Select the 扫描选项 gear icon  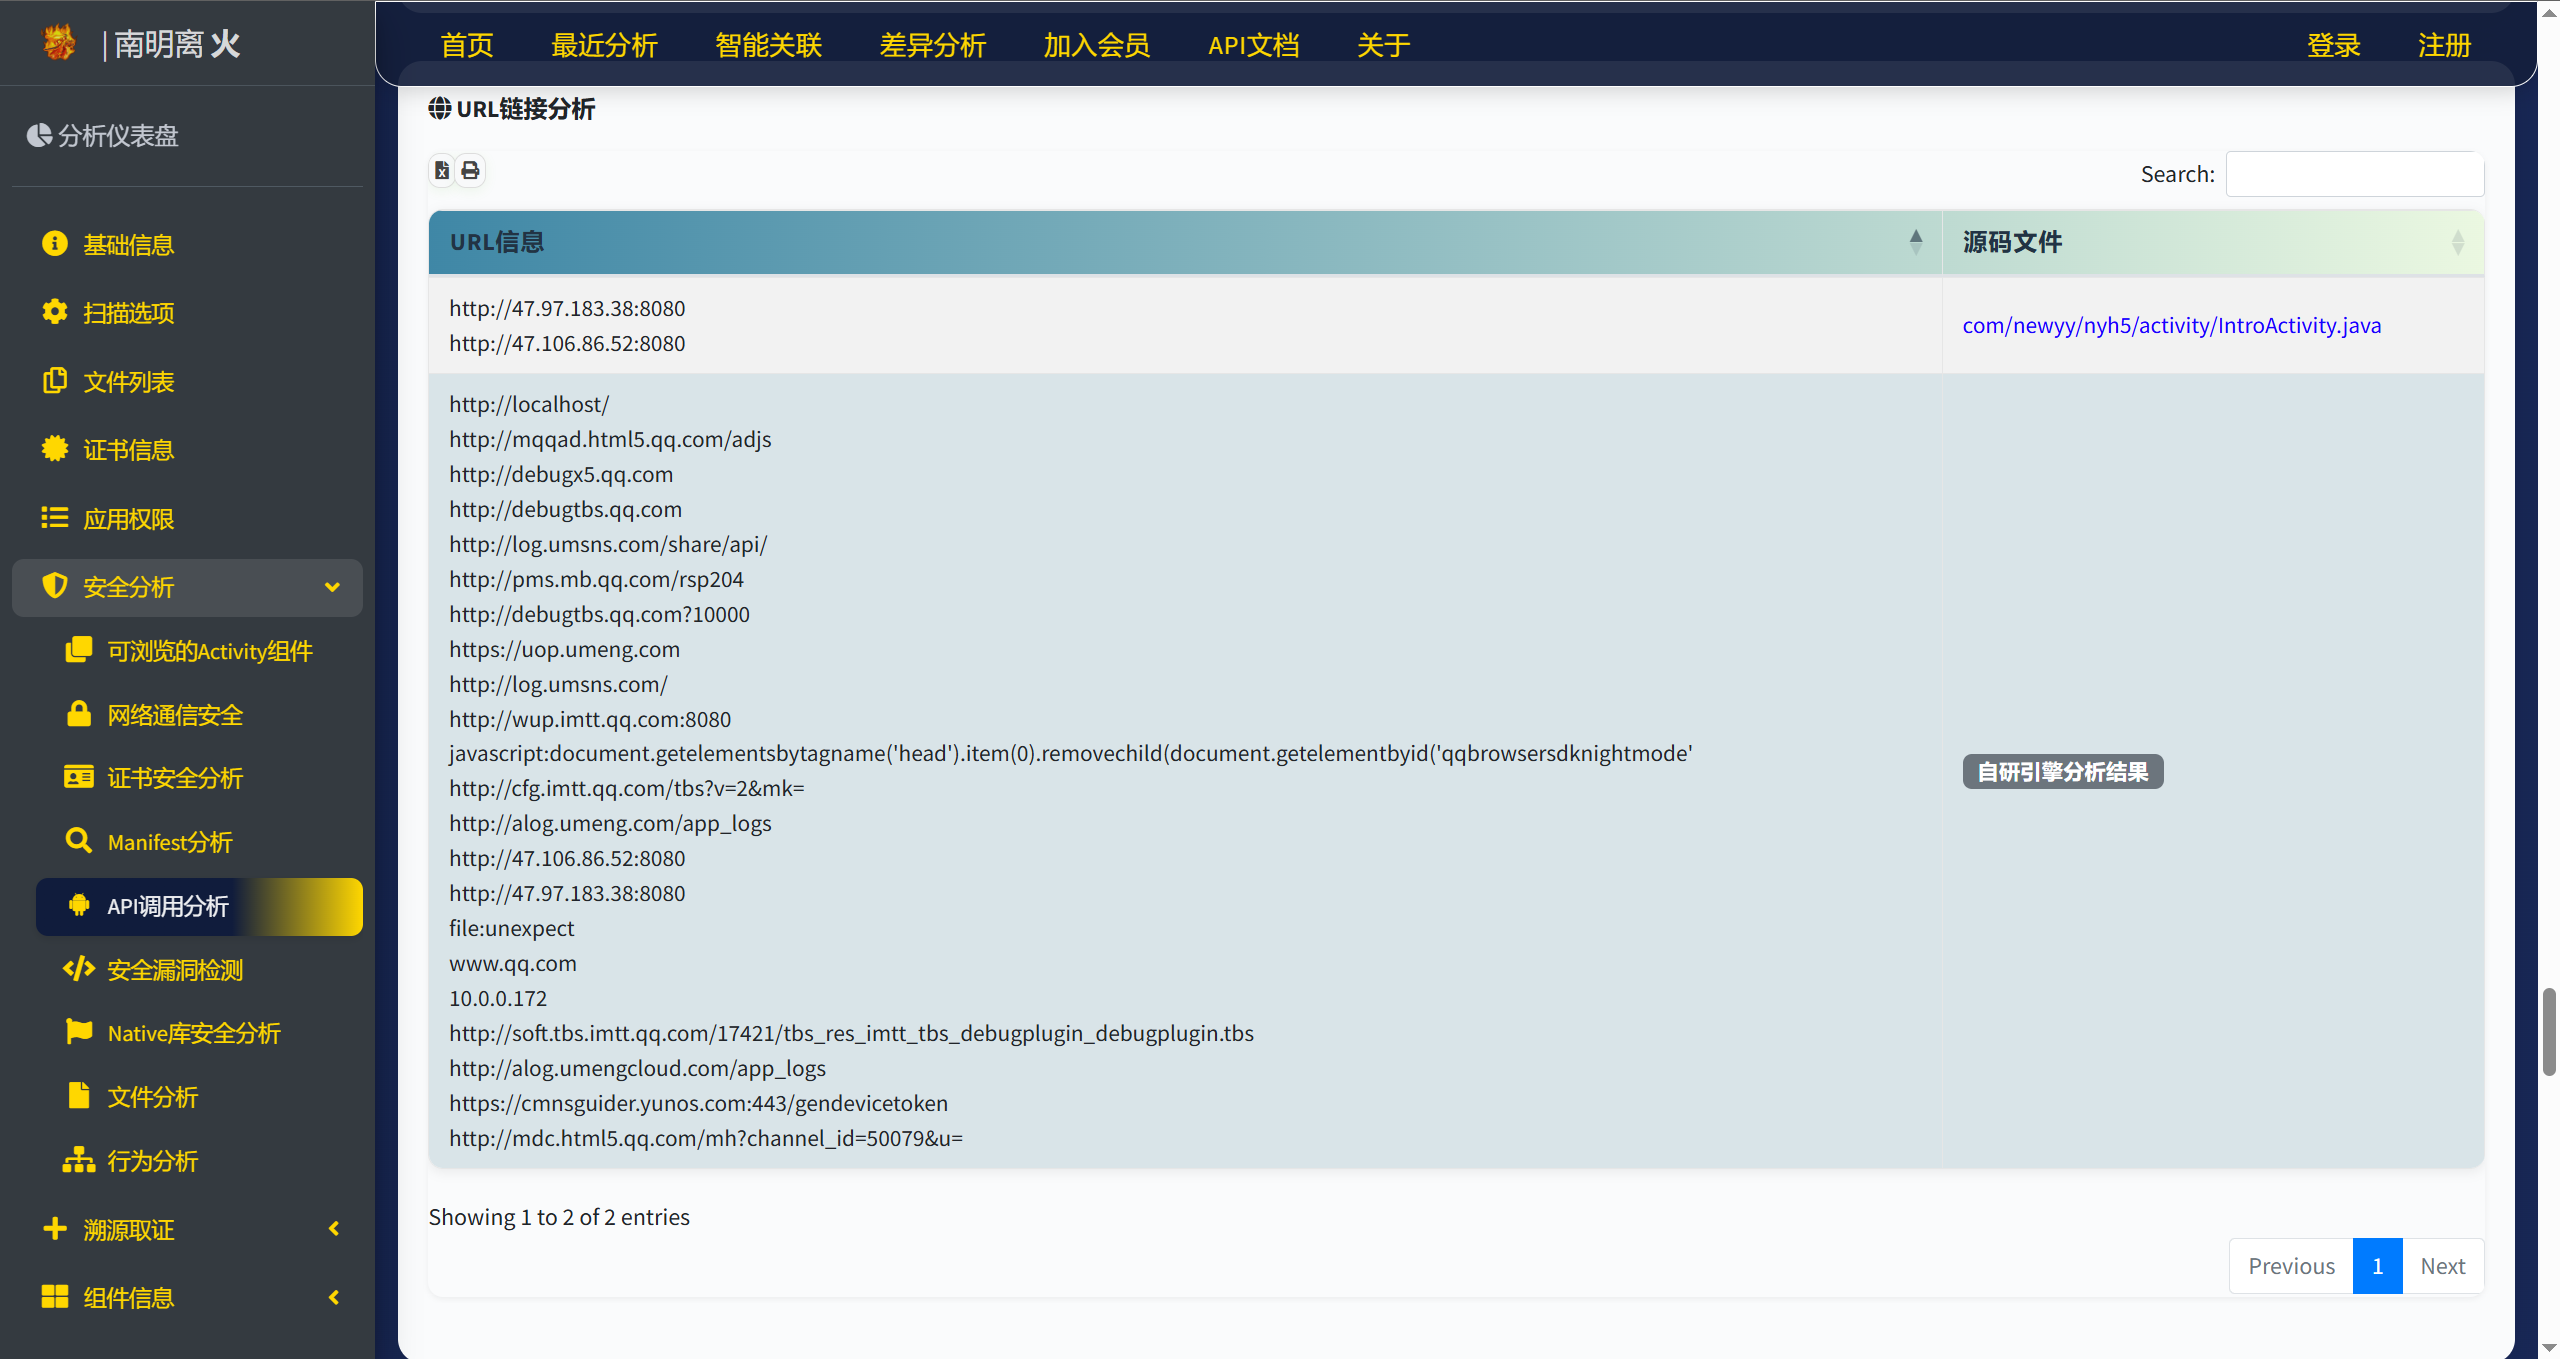click(x=55, y=312)
